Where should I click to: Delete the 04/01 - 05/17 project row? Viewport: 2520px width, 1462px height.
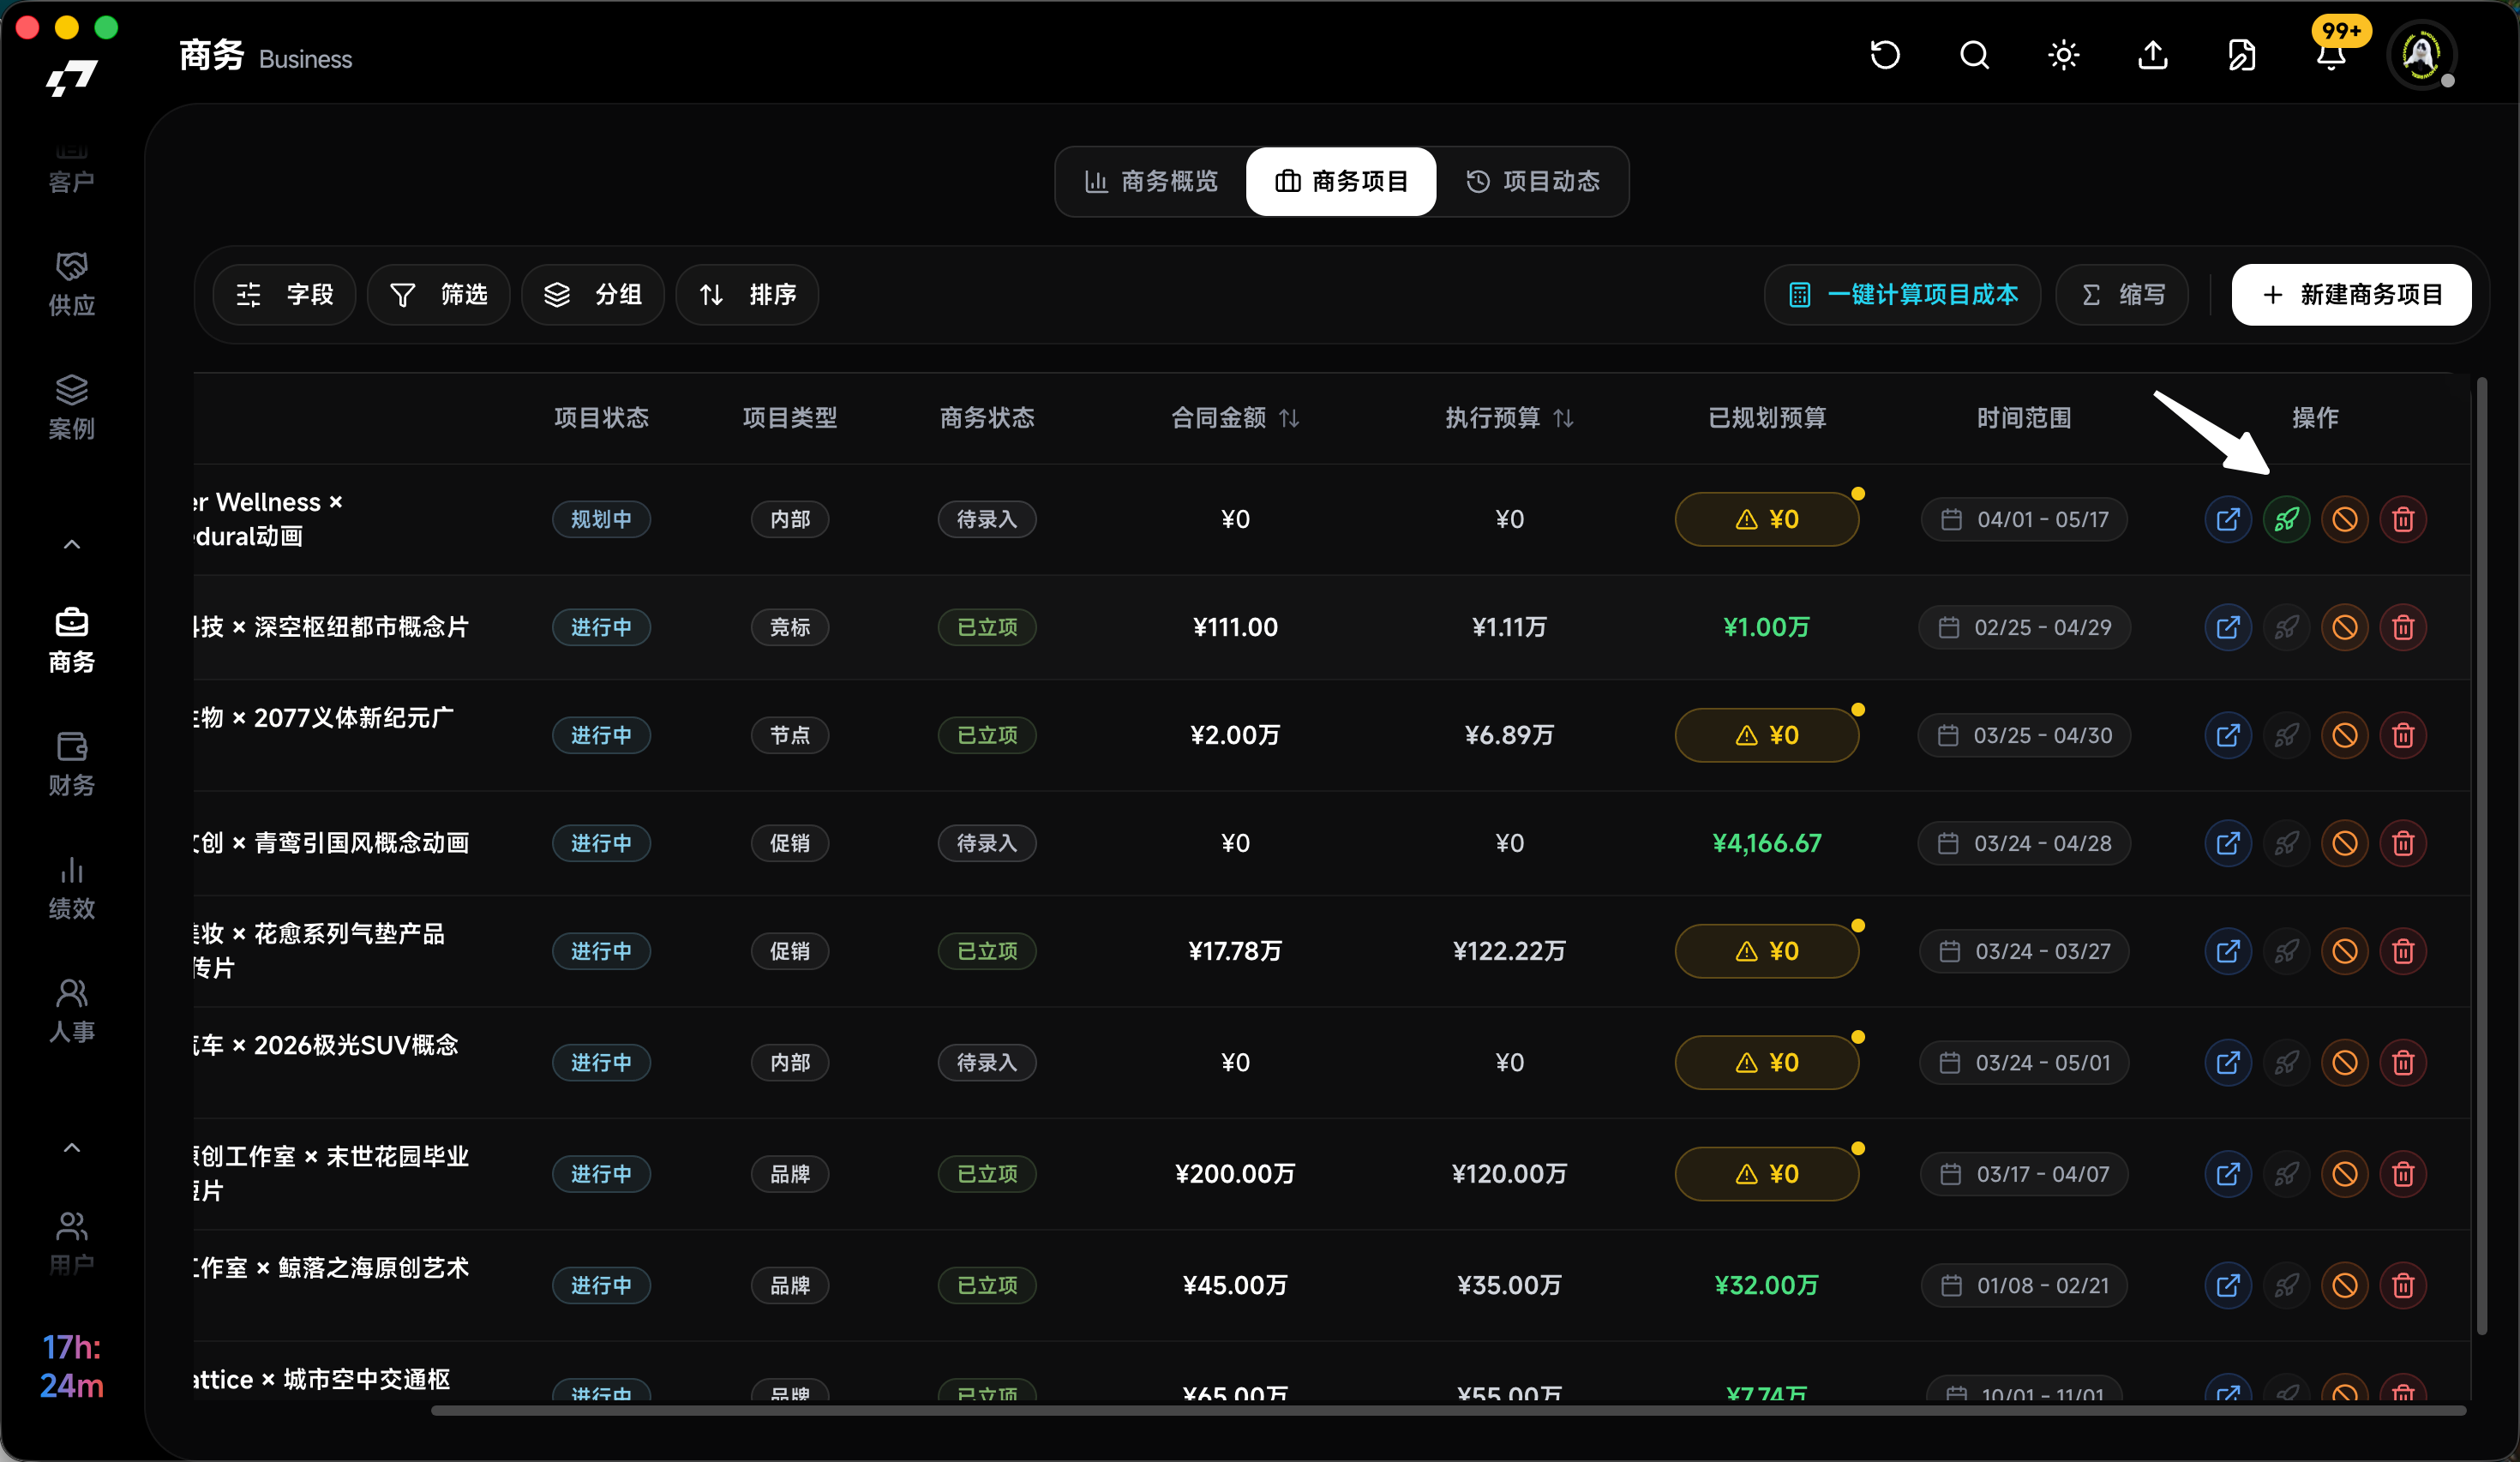coord(2403,519)
